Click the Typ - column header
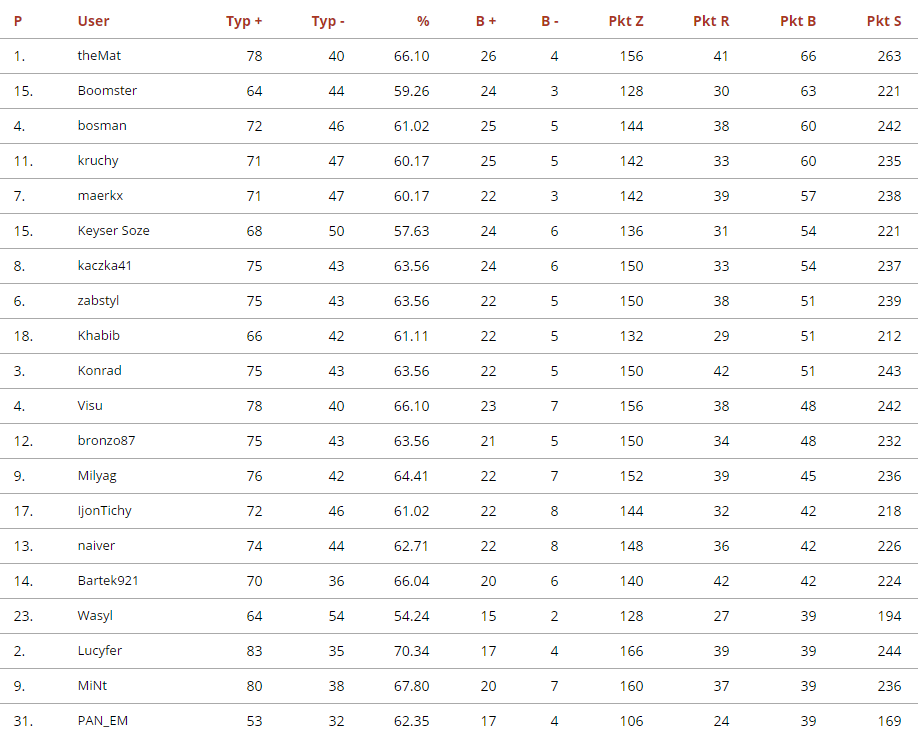 pyautogui.click(x=328, y=21)
